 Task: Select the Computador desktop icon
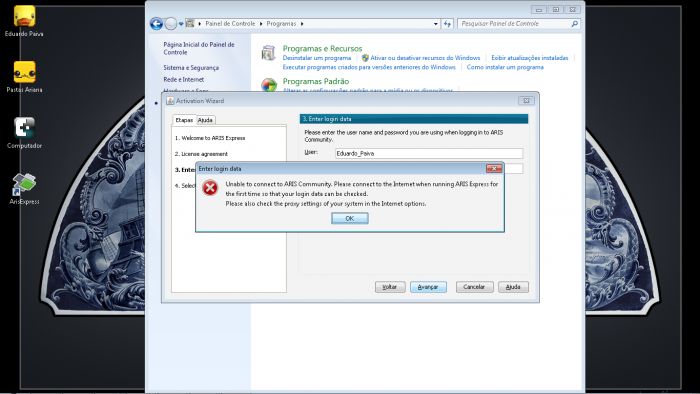coord(24,133)
